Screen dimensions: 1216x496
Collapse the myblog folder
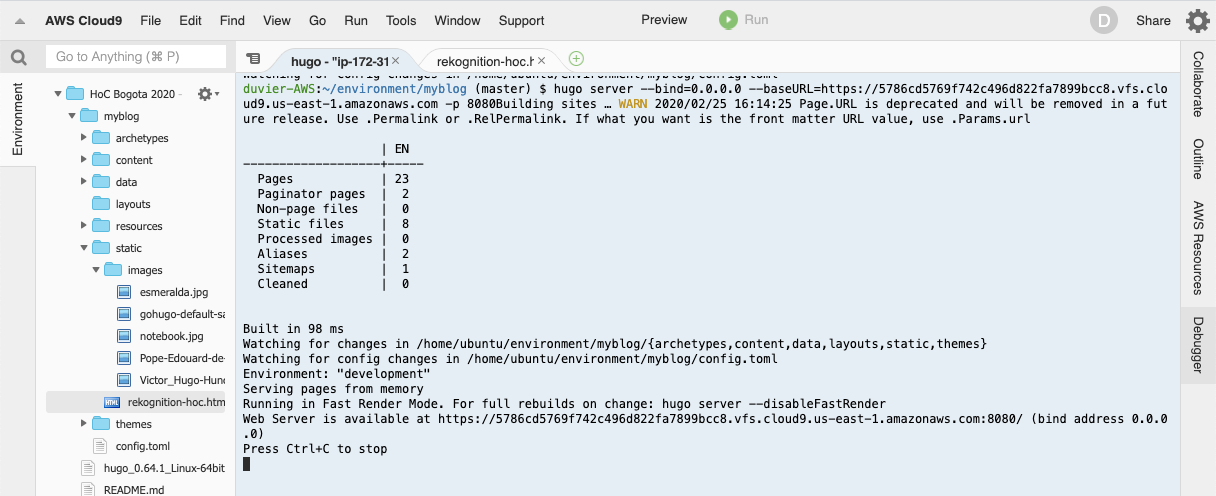pyautogui.click(x=72, y=116)
